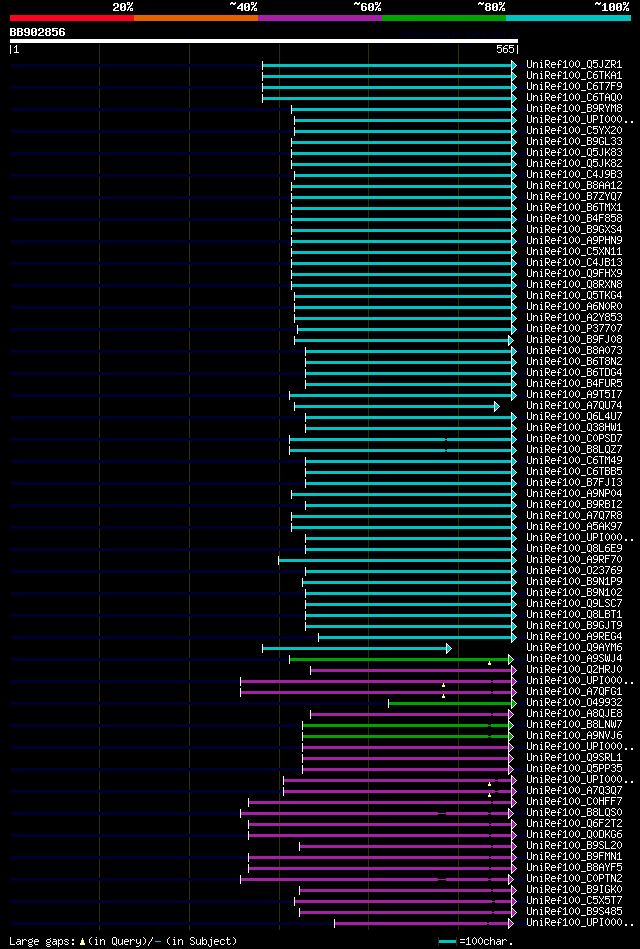Open hit UniRef100_B9RYM8
The width and height of the screenshot is (640, 949).
[x=575, y=108]
